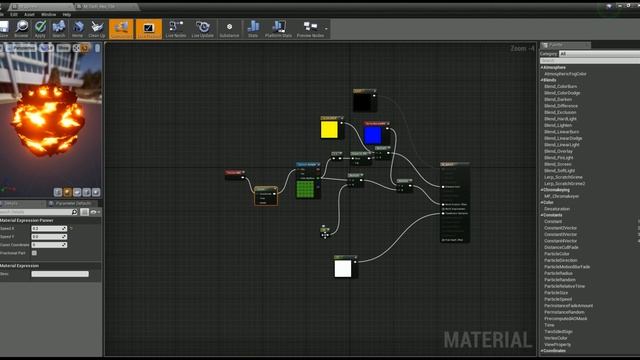This screenshot has height=360, width=640.
Task: Select the orange-highlighted Panner node
Action: pyautogui.click(x=266, y=196)
